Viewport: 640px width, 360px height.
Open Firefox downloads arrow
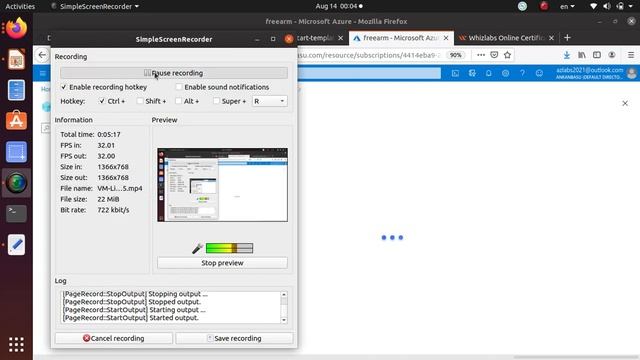coord(567,55)
